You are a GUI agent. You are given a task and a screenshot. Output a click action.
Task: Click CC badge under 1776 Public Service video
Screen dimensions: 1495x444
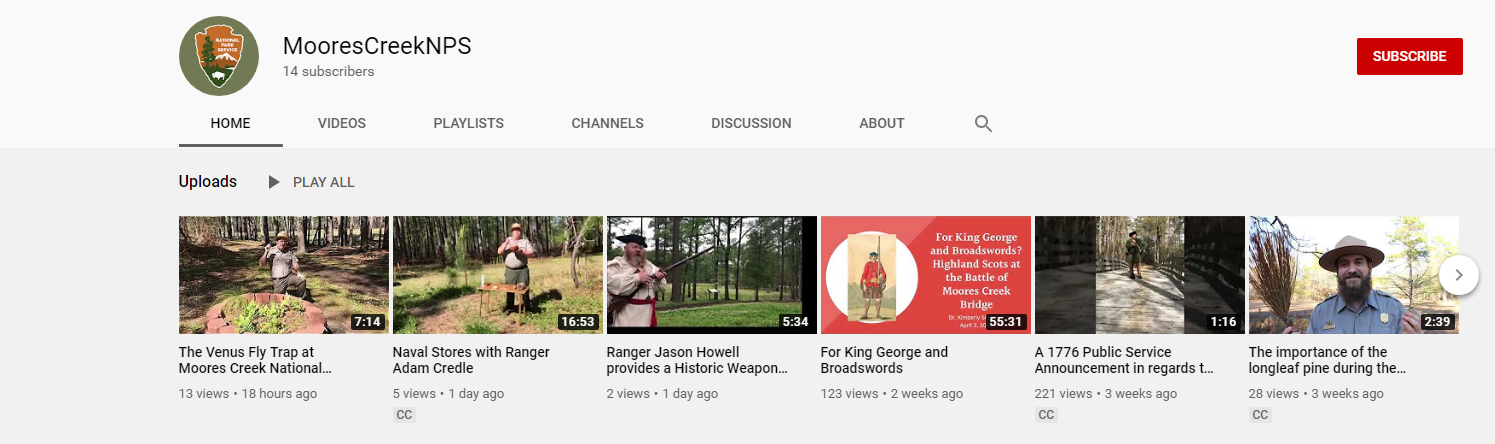click(x=1046, y=414)
